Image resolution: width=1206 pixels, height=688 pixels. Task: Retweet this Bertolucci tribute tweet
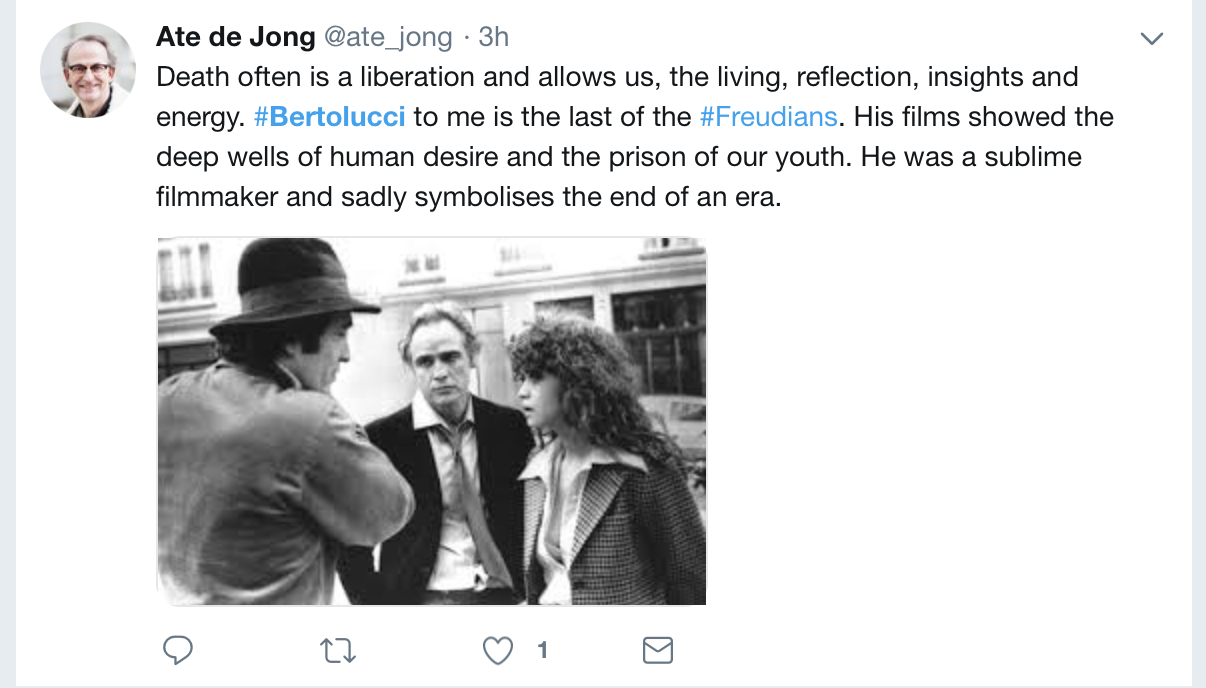339,651
